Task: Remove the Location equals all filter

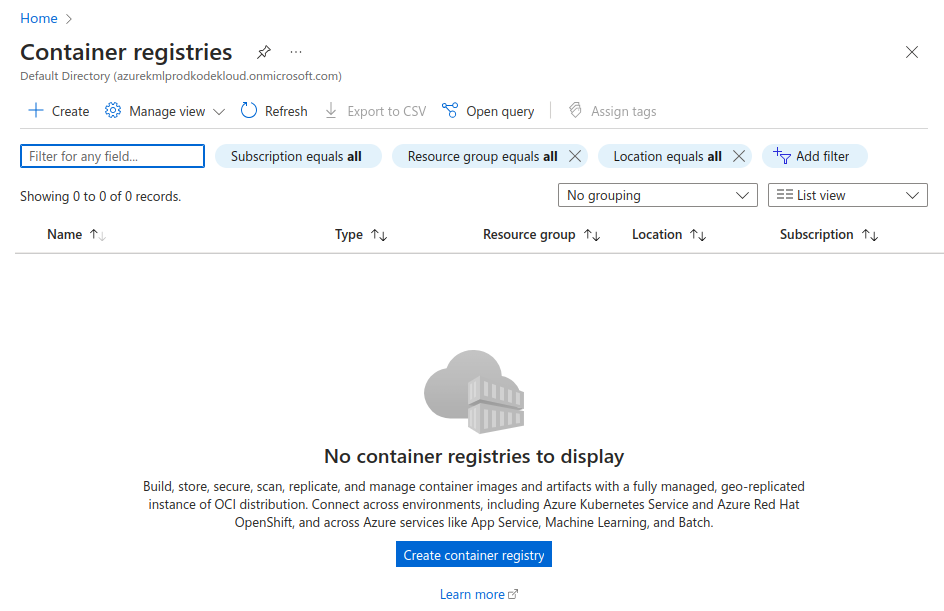Action: tap(738, 156)
